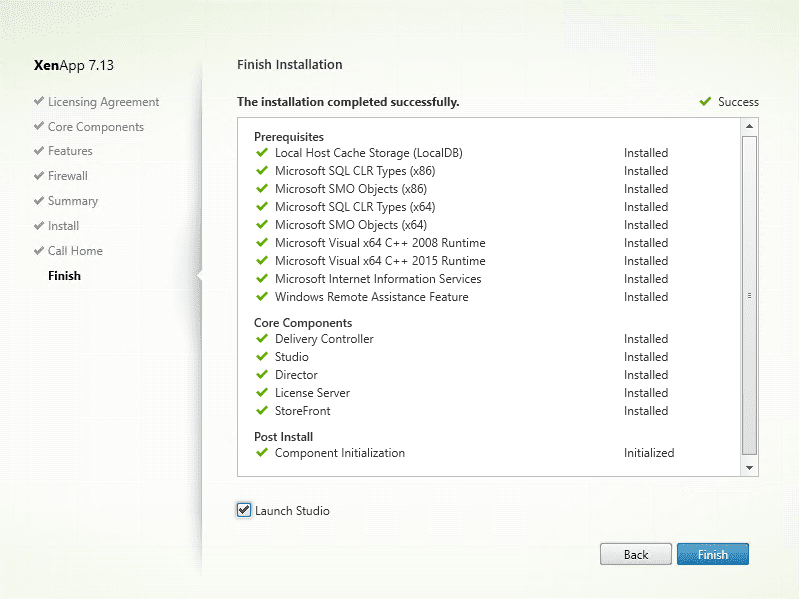Click the Finish button

click(712, 554)
